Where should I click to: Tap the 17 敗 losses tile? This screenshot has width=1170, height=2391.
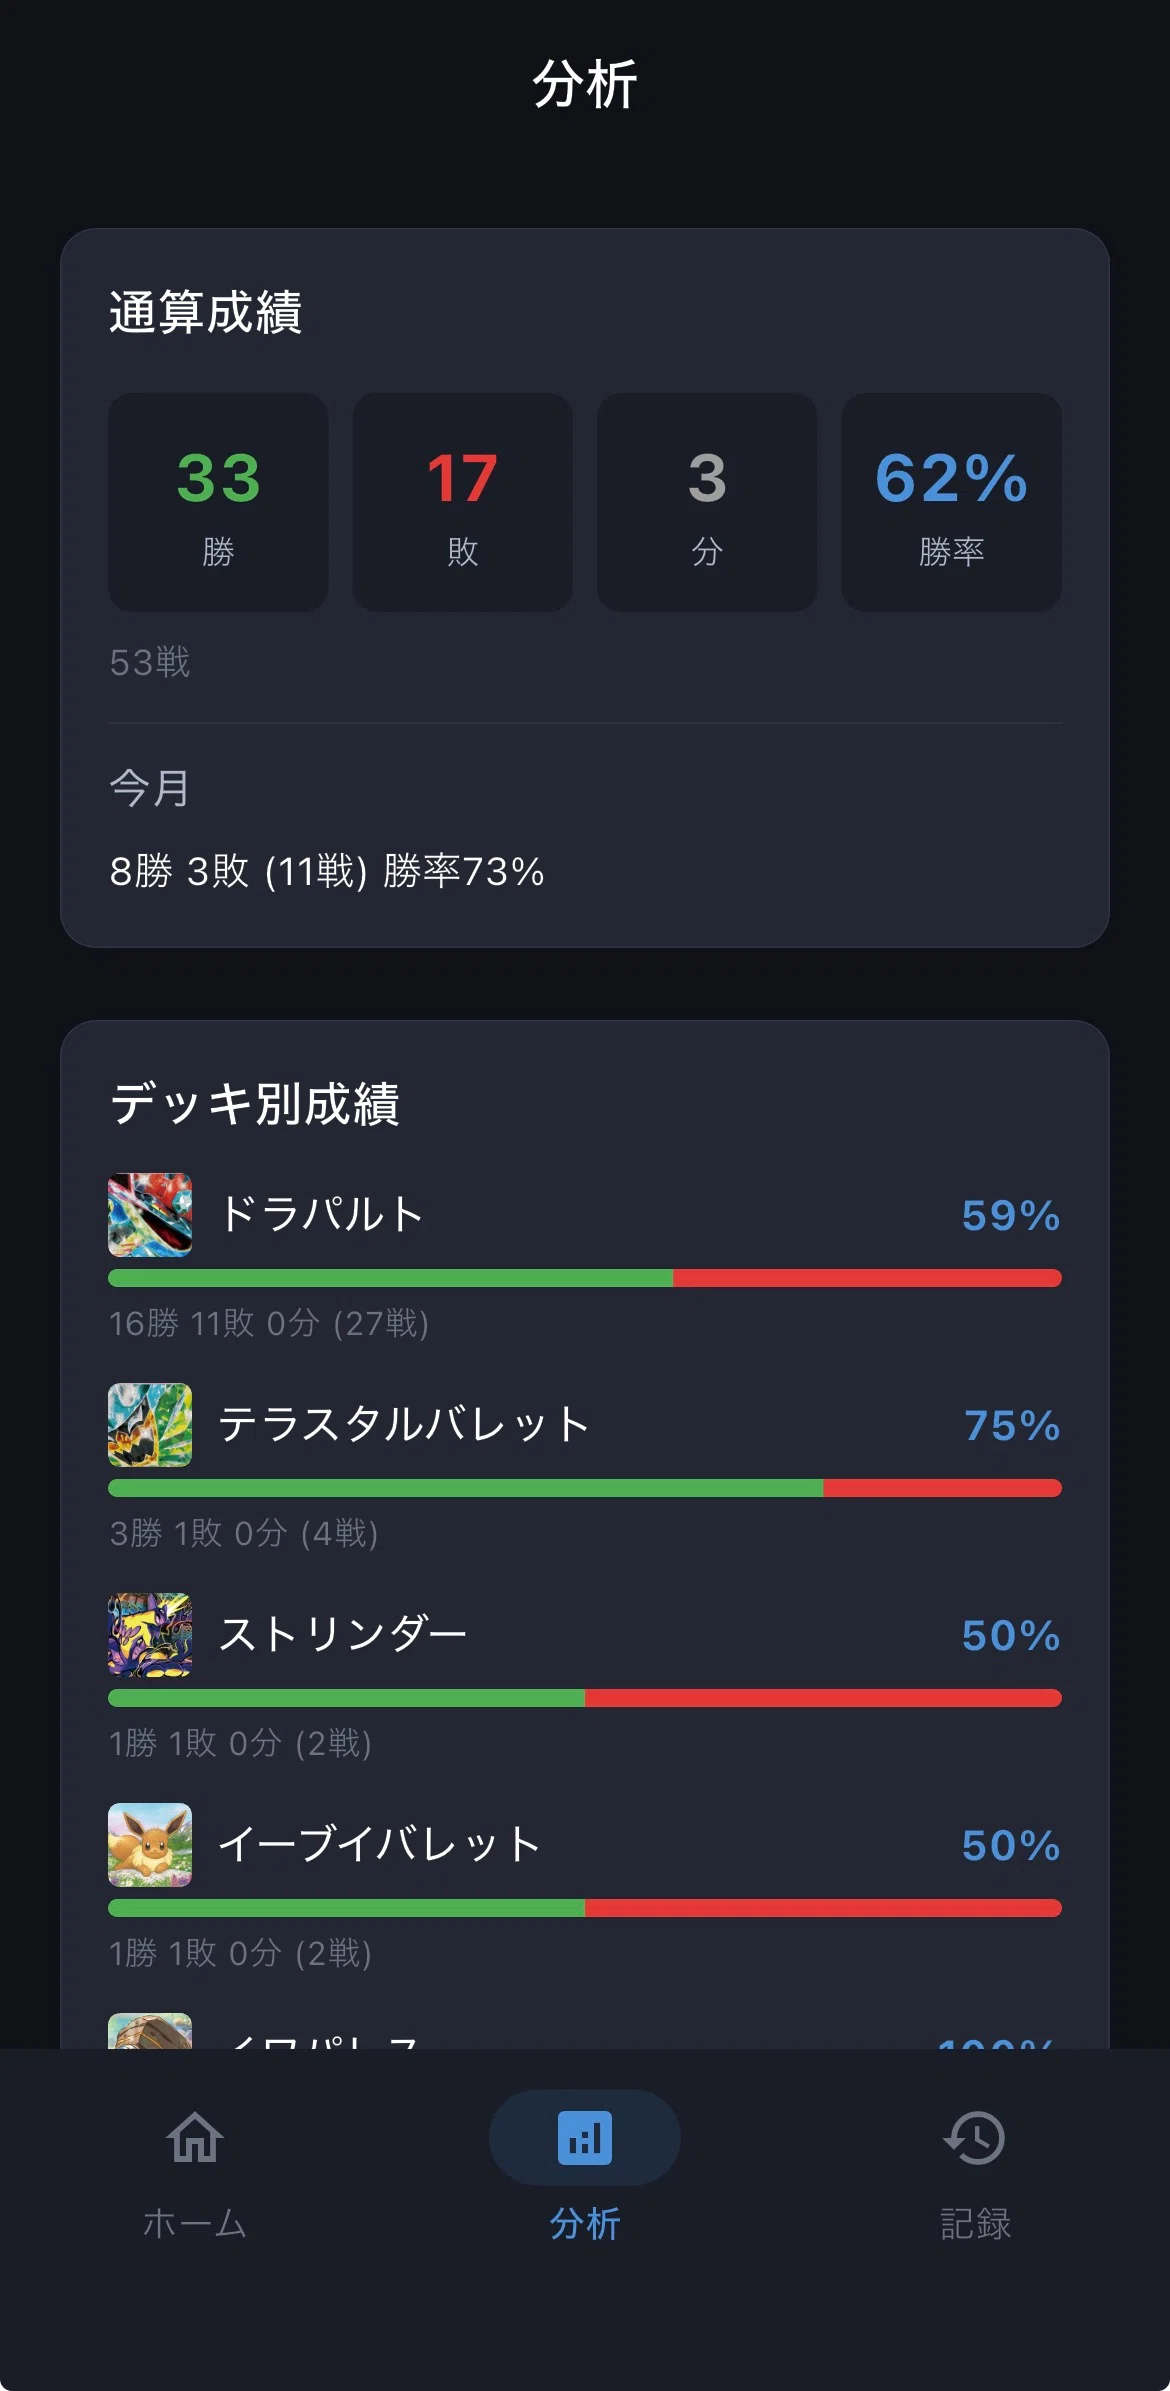pyautogui.click(x=463, y=502)
